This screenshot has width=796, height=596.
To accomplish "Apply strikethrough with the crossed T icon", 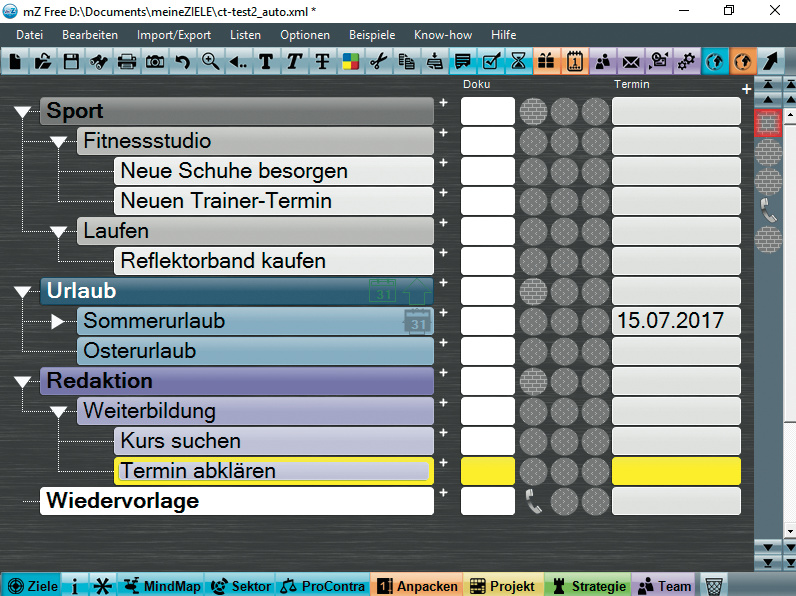I will (322, 61).
